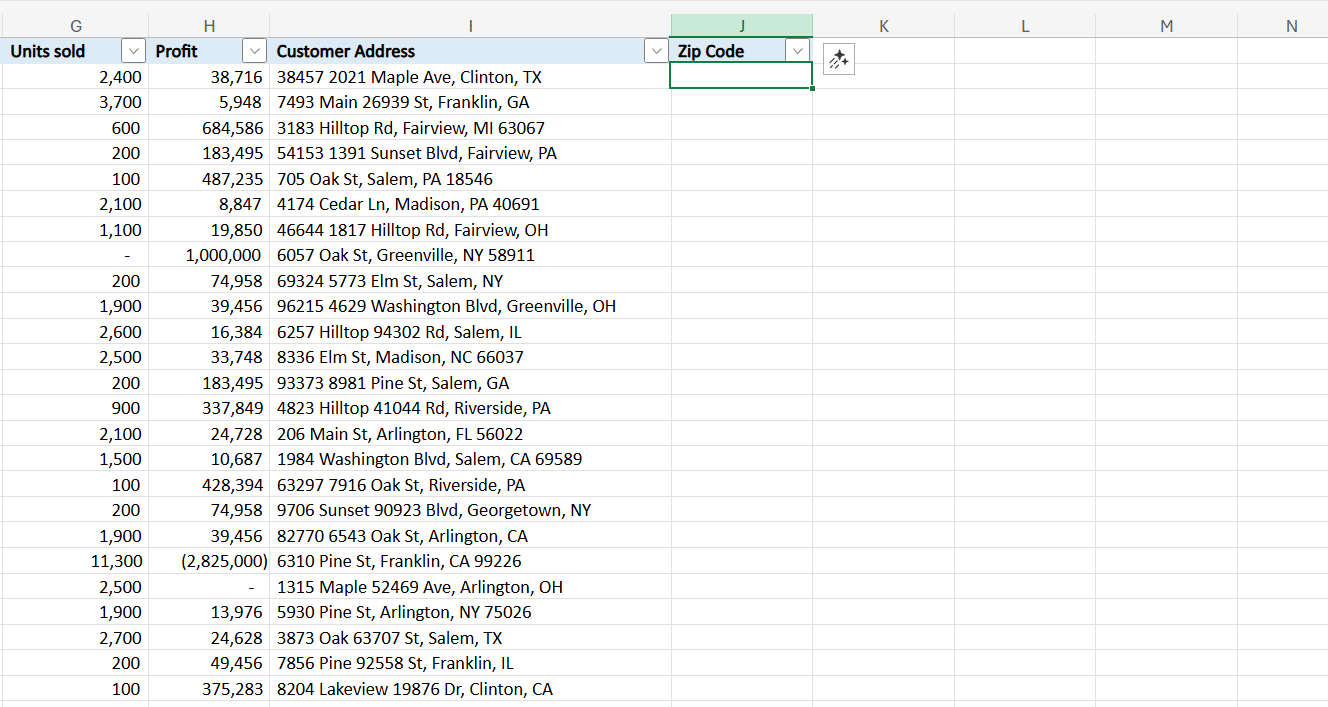
Task: Click the Customer Address header cell
Action: pyautogui.click(x=470, y=51)
